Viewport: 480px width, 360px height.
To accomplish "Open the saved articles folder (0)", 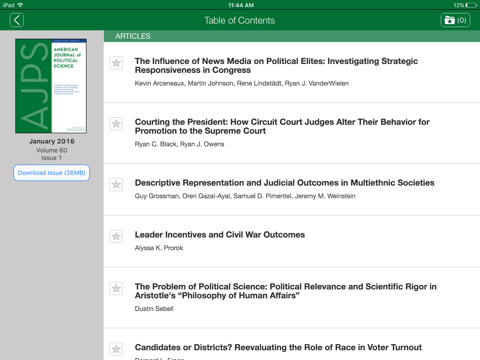I will click(455, 20).
